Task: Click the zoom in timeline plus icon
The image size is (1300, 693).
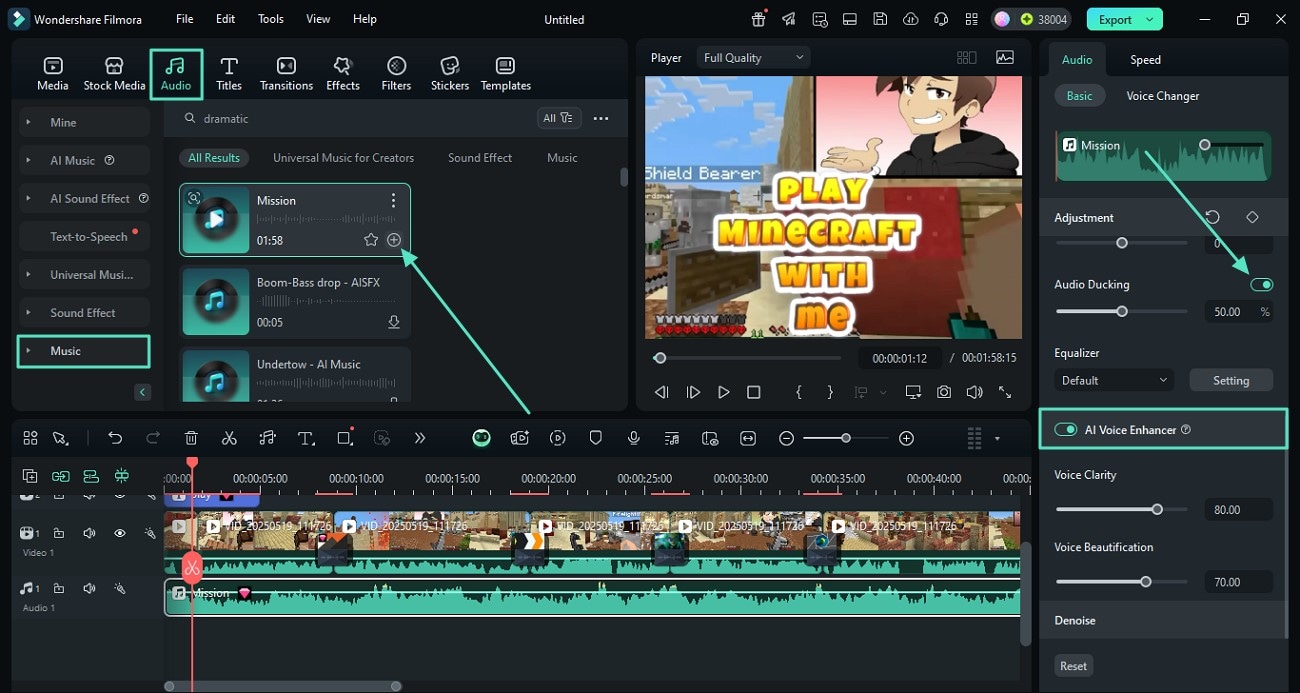Action: pyautogui.click(x=906, y=438)
